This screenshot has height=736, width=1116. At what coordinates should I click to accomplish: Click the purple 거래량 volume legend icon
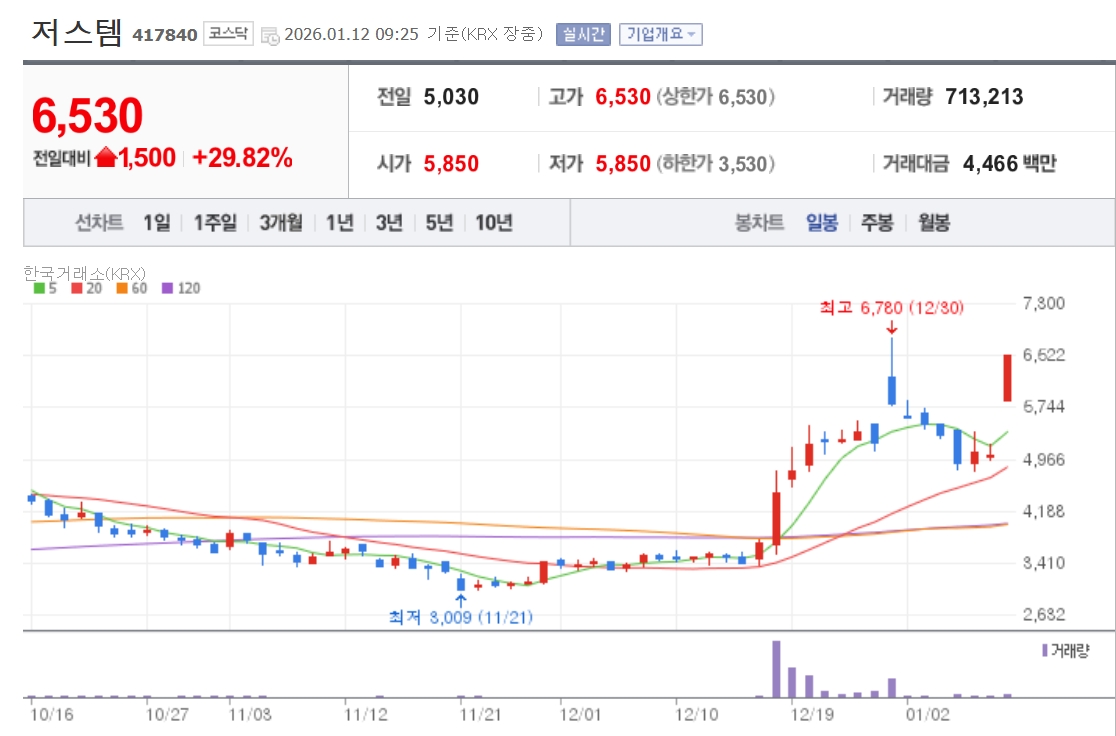1045,650
